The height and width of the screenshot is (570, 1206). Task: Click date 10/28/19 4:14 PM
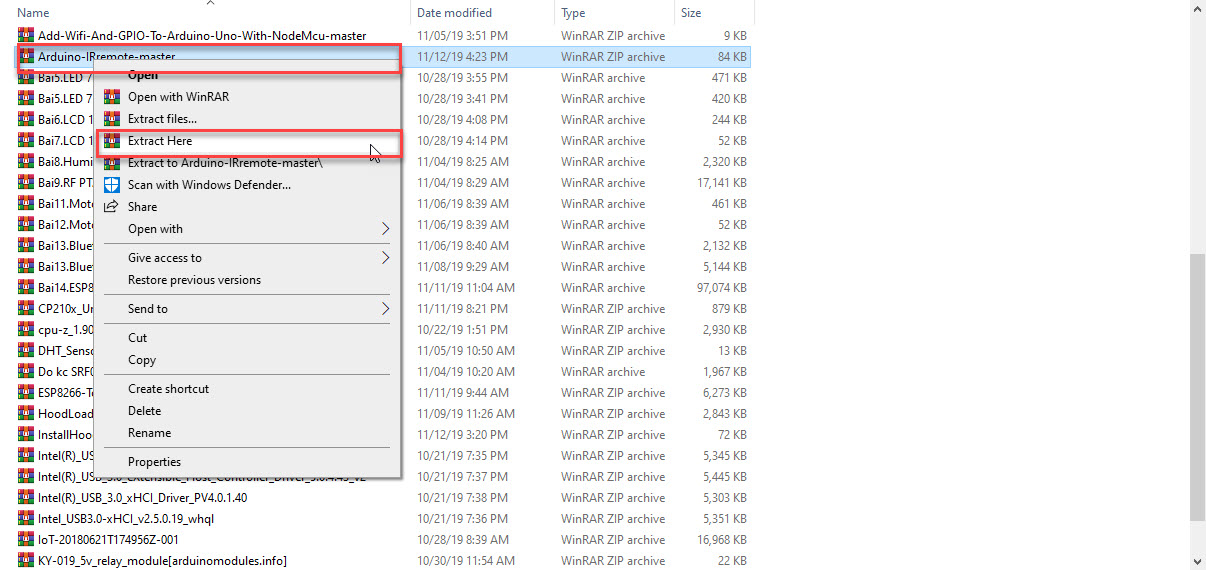point(461,141)
